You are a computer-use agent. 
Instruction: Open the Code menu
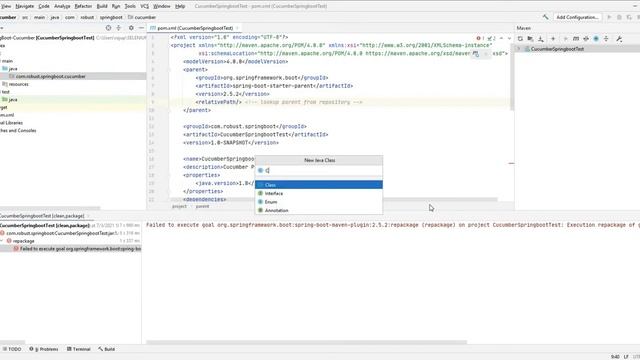pos(44,6)
